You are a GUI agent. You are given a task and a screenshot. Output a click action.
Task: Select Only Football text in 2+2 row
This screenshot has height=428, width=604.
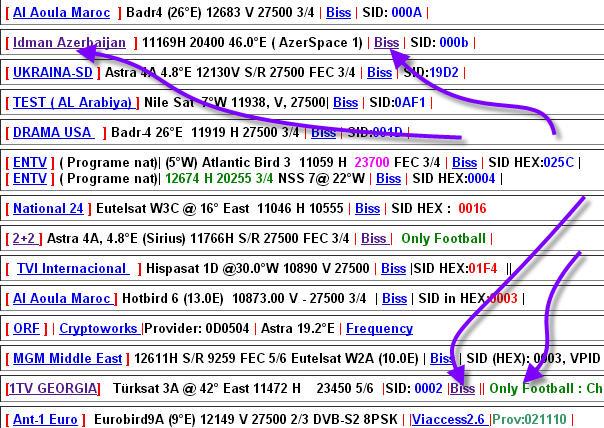tap(443, 238)
